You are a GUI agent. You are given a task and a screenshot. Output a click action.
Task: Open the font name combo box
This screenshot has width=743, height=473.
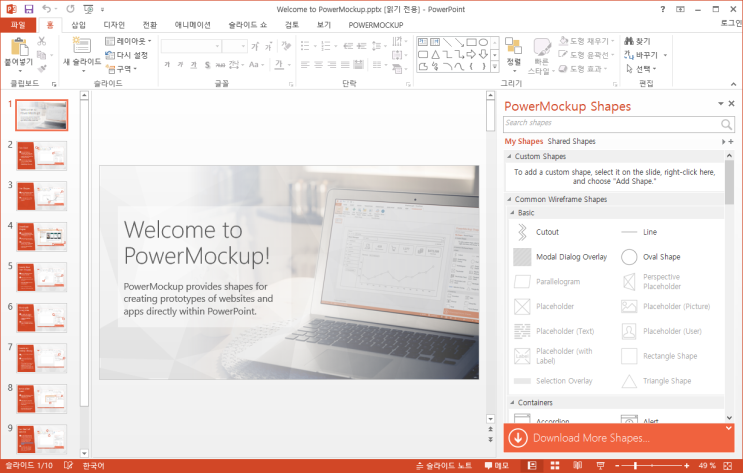pyautogui.click(x=191, y=46)
